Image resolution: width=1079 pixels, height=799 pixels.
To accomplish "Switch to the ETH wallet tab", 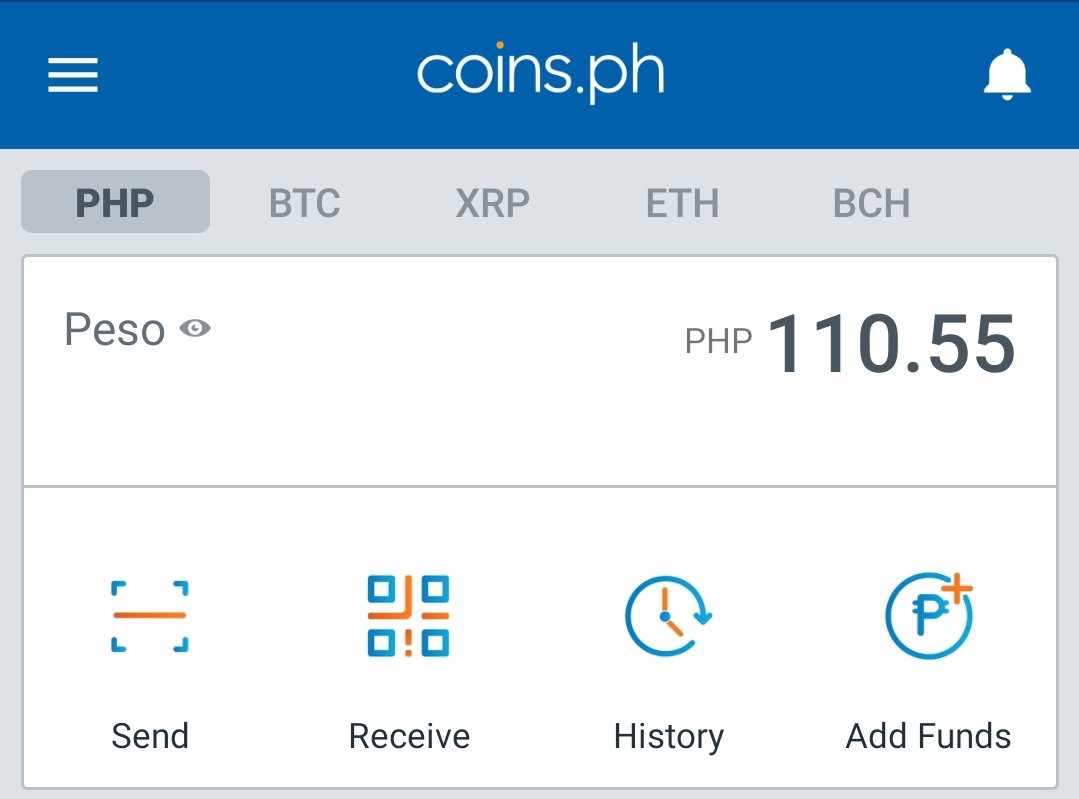I will pos(682,203).
